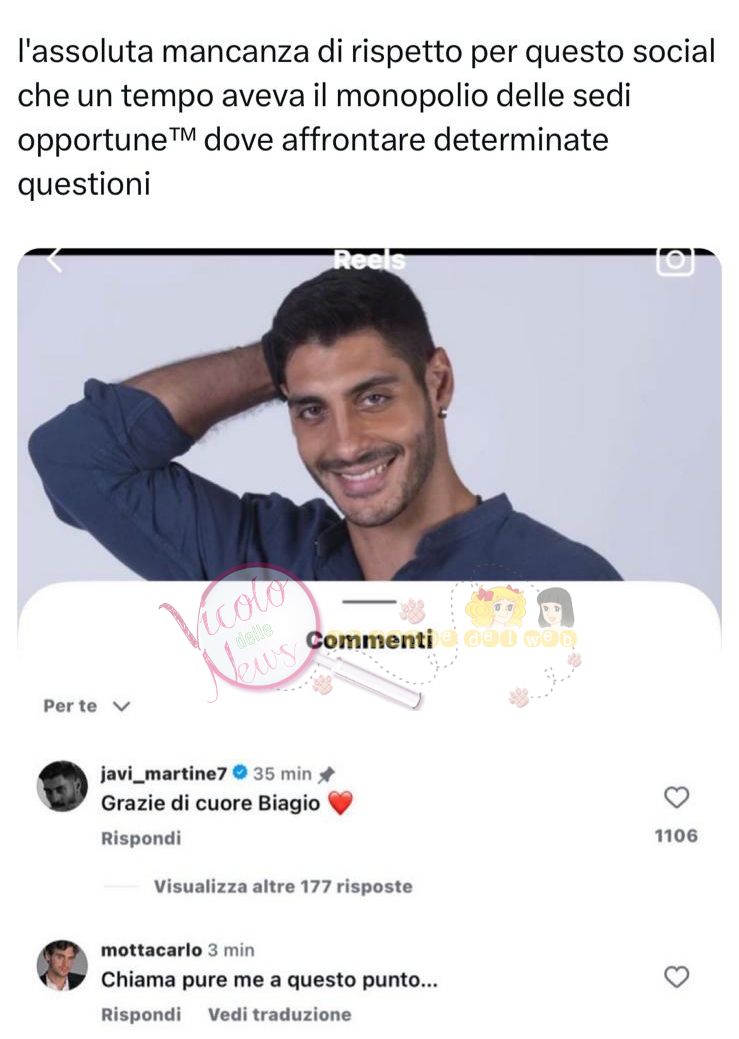Open javi_martine7's profile picture
Viewport: 739px width, 1039px height.
click(x=62, y=787)
